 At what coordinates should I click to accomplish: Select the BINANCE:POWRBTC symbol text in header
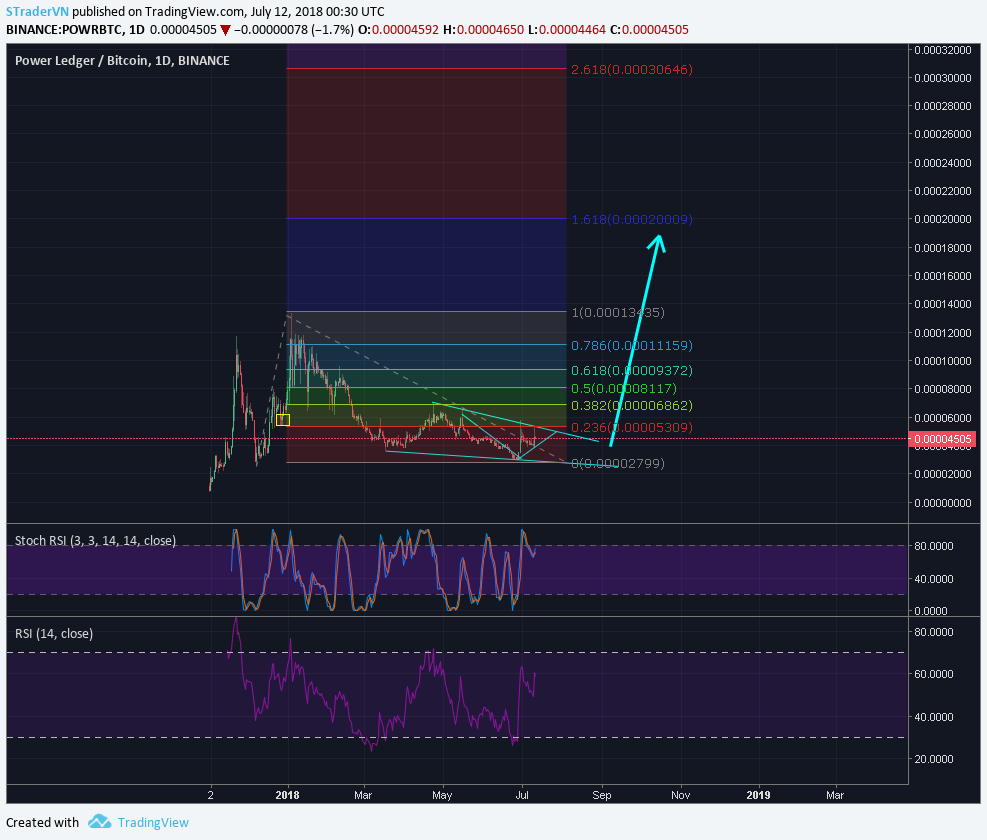[65, 30]
